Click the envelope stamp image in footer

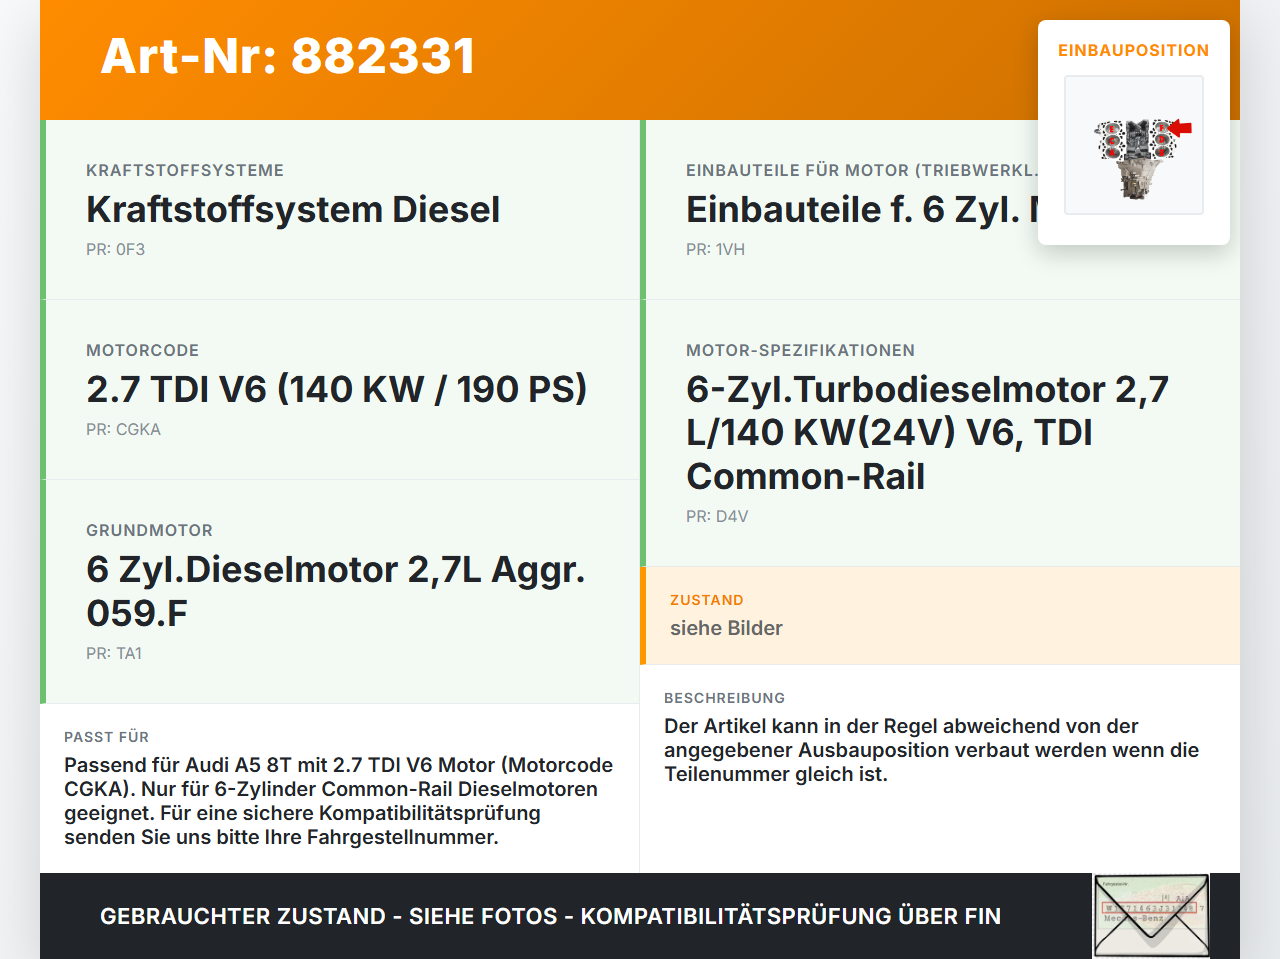click(x=1151, y=916)
